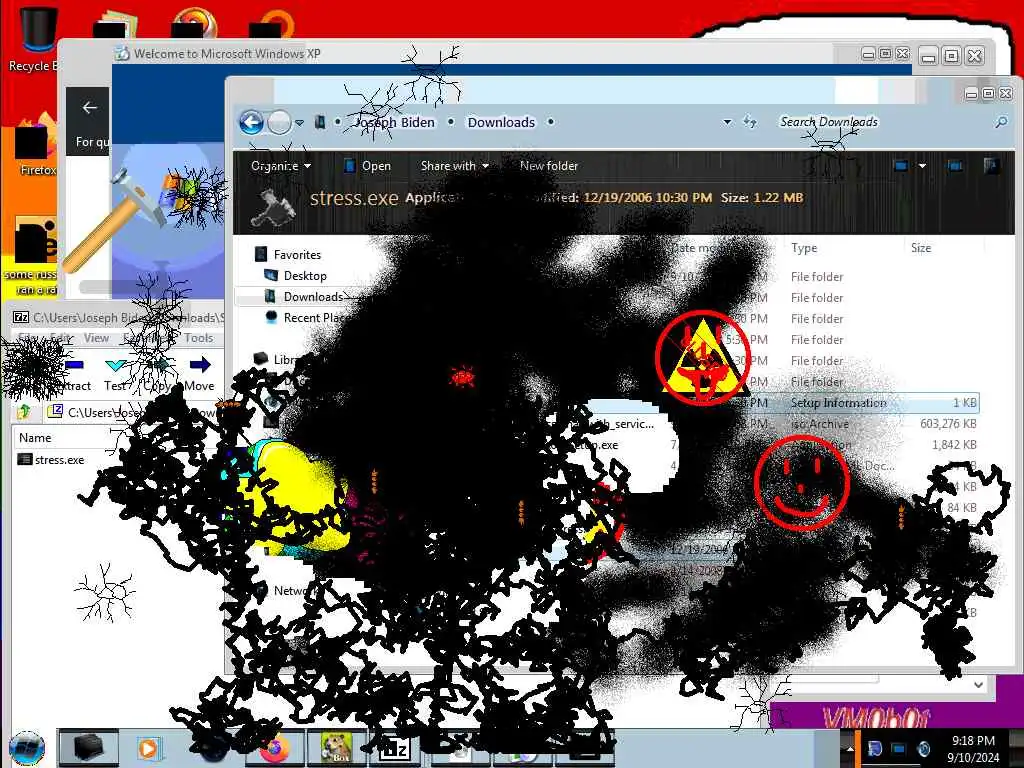1024x768 pixels.
Task: Click the Extract icon in 7-Zip toolbar
Action: tap(74, 374)
